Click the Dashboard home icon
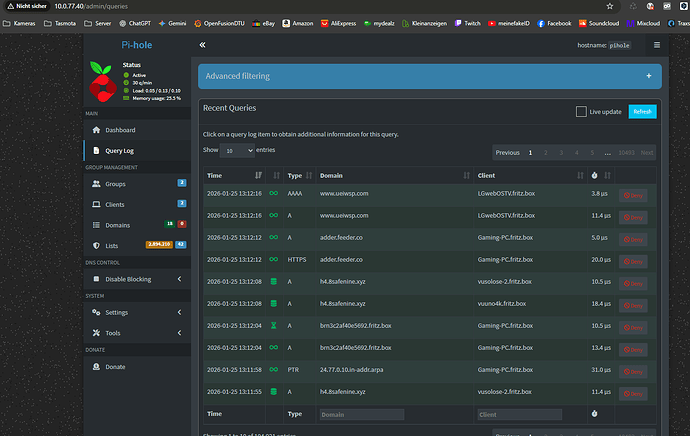 96,130
